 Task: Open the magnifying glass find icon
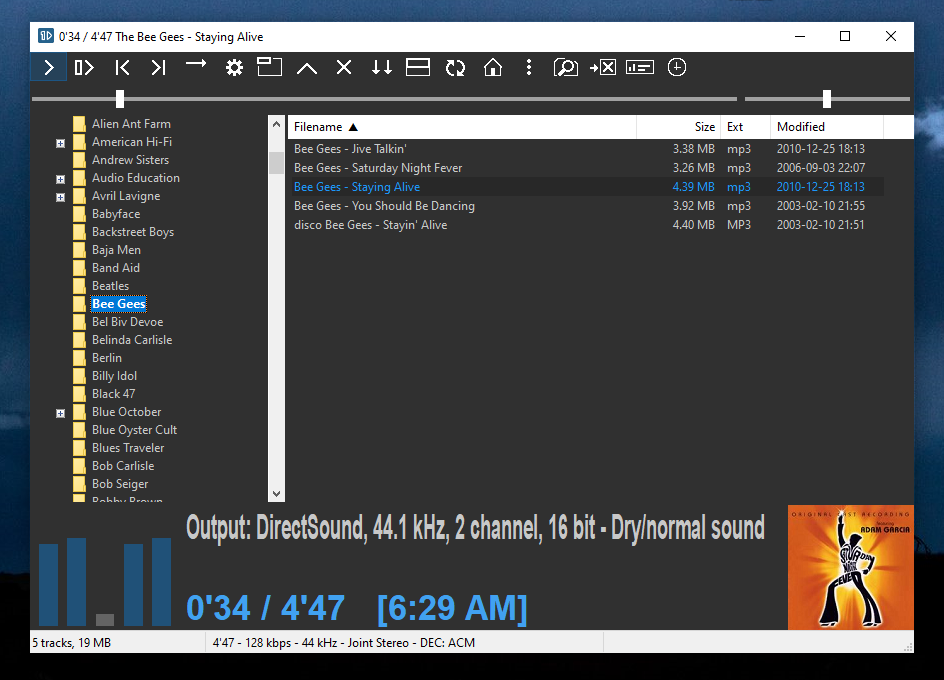coord(565,67)
